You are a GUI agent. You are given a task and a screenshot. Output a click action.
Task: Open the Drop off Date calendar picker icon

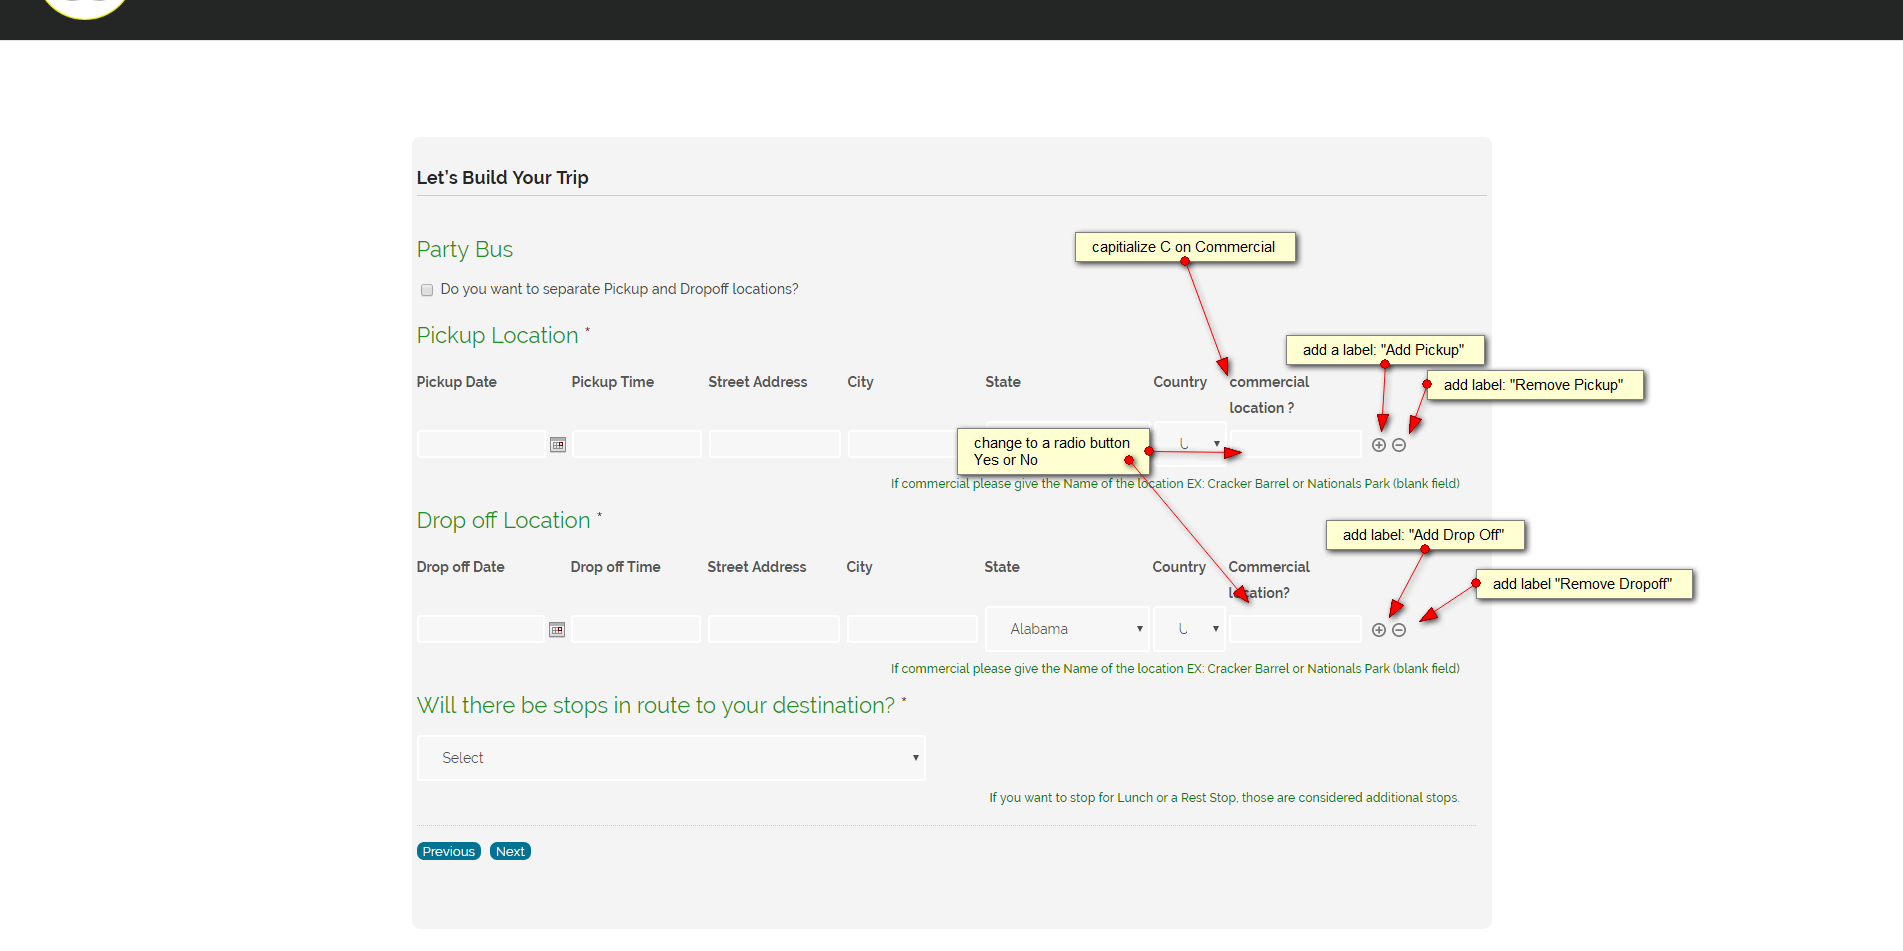click(557, 630)
